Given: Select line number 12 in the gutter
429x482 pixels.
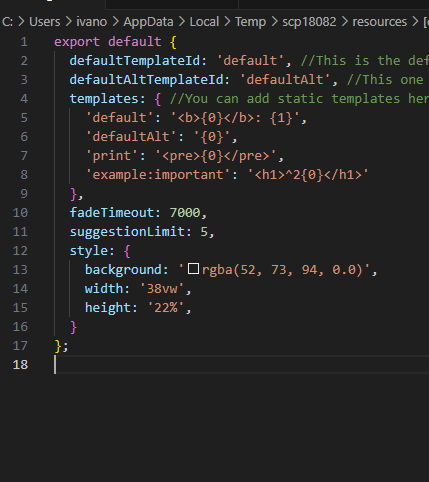Looking at the screenshot, I should coord(20,251).
